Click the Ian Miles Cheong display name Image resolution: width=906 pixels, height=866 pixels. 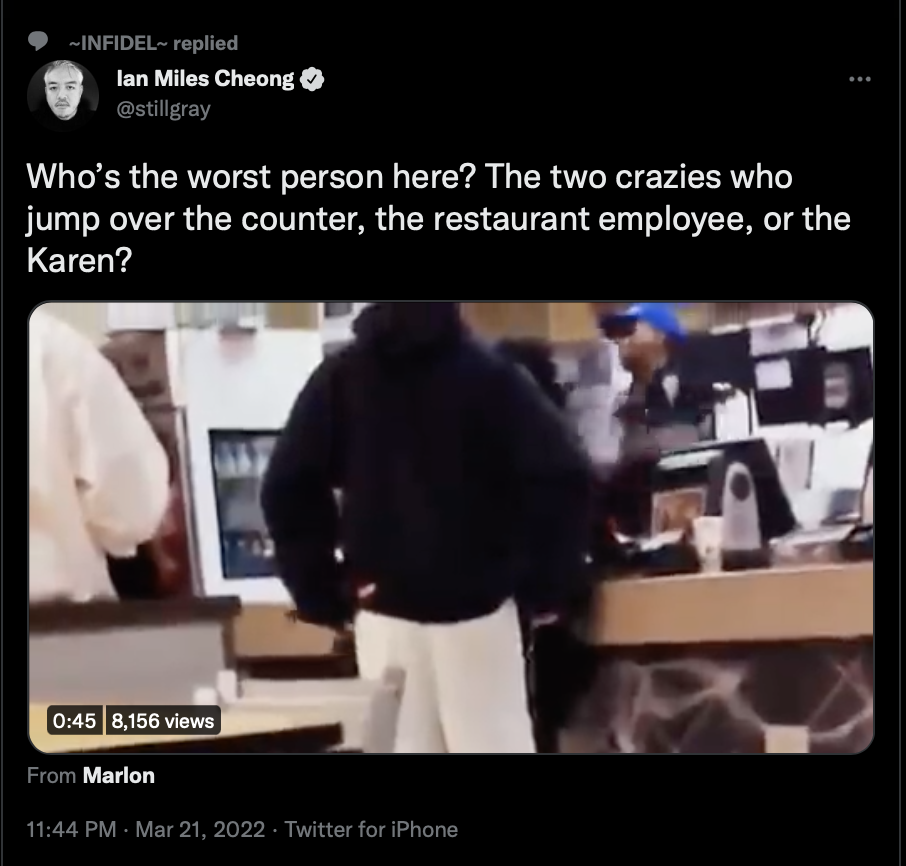coord(205,79)
